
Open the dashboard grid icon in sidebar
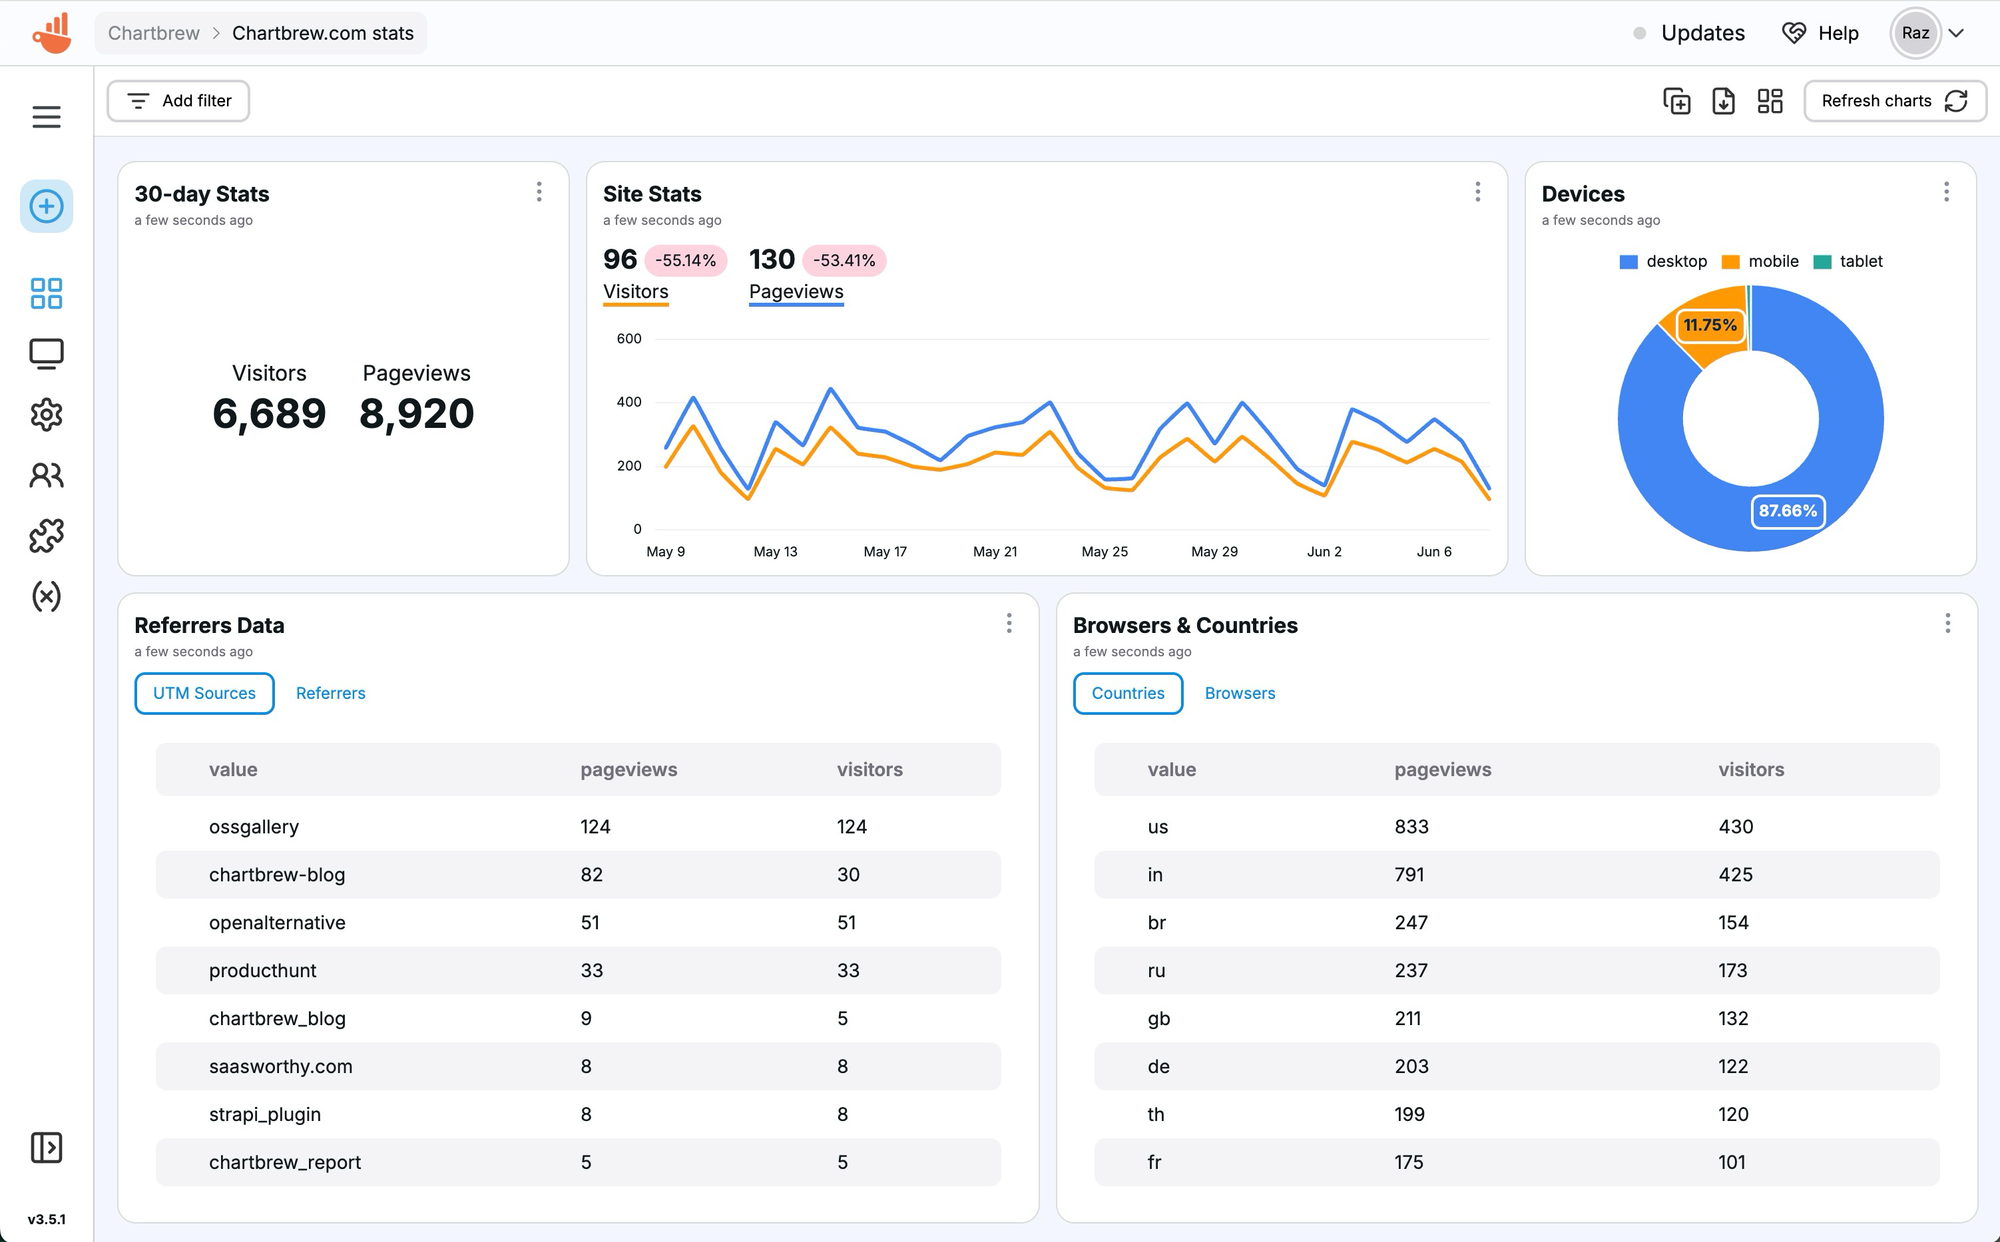click(46, 293)
